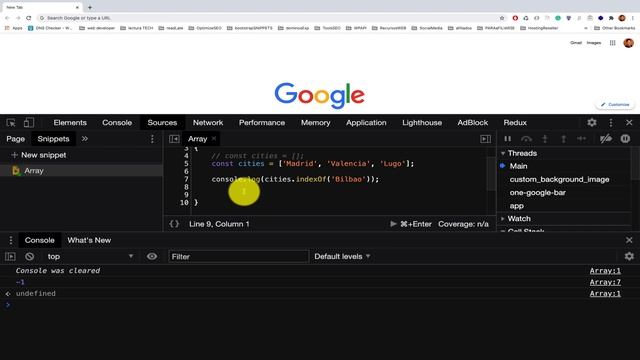This screenshot has width=640, height=360.
Task: Select the one-google-bar thread
Action: tap(538, 193)
